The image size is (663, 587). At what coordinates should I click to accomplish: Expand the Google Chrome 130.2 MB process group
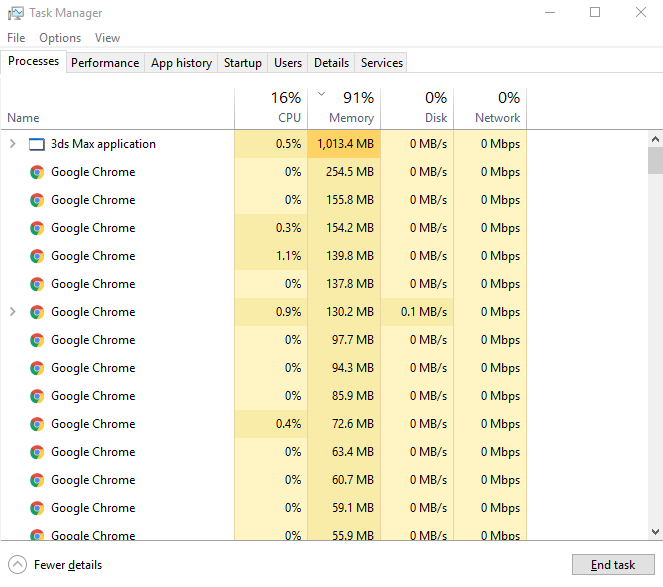coord(12,312)
